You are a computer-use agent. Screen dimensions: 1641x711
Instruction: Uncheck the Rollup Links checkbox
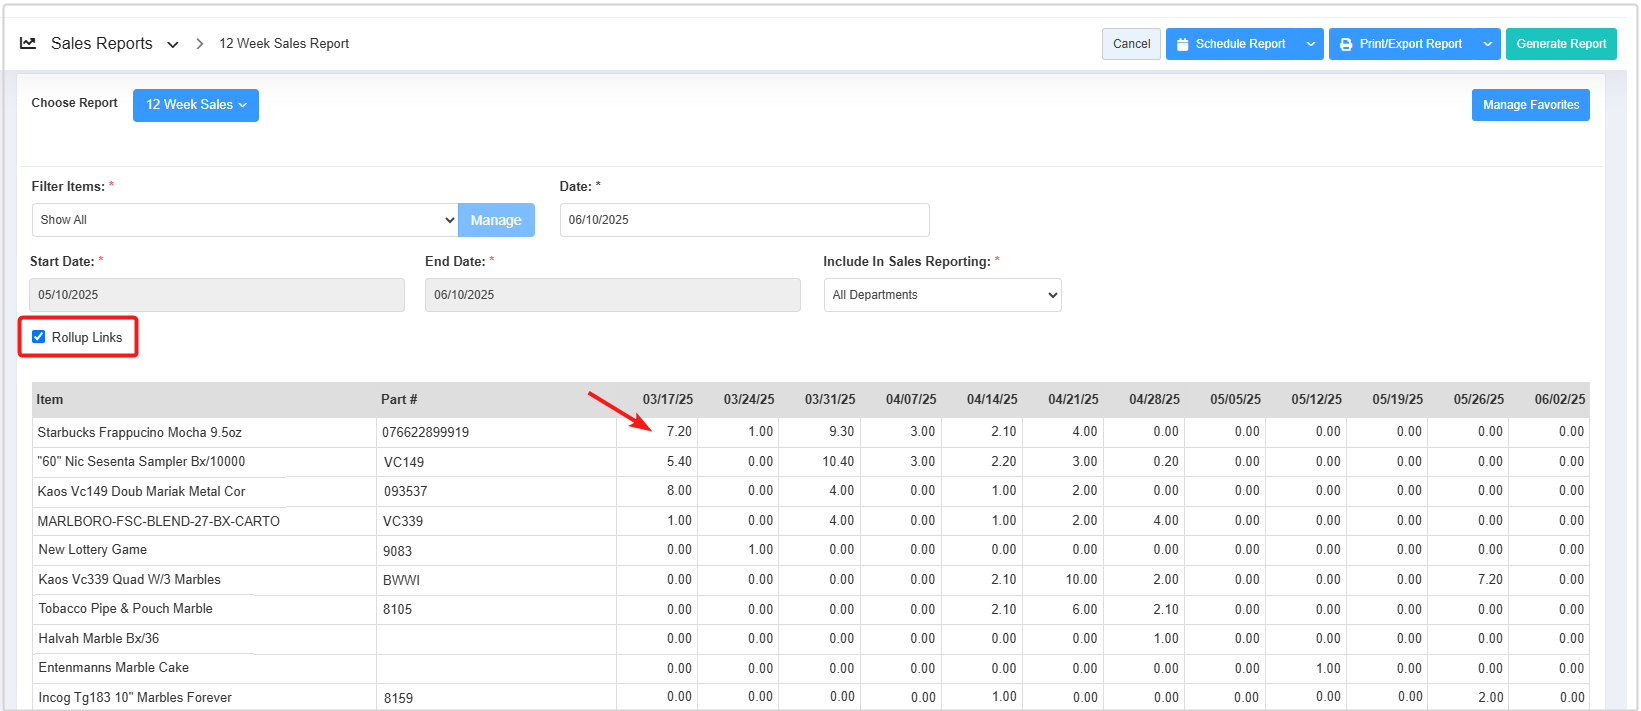click(39, 337)
